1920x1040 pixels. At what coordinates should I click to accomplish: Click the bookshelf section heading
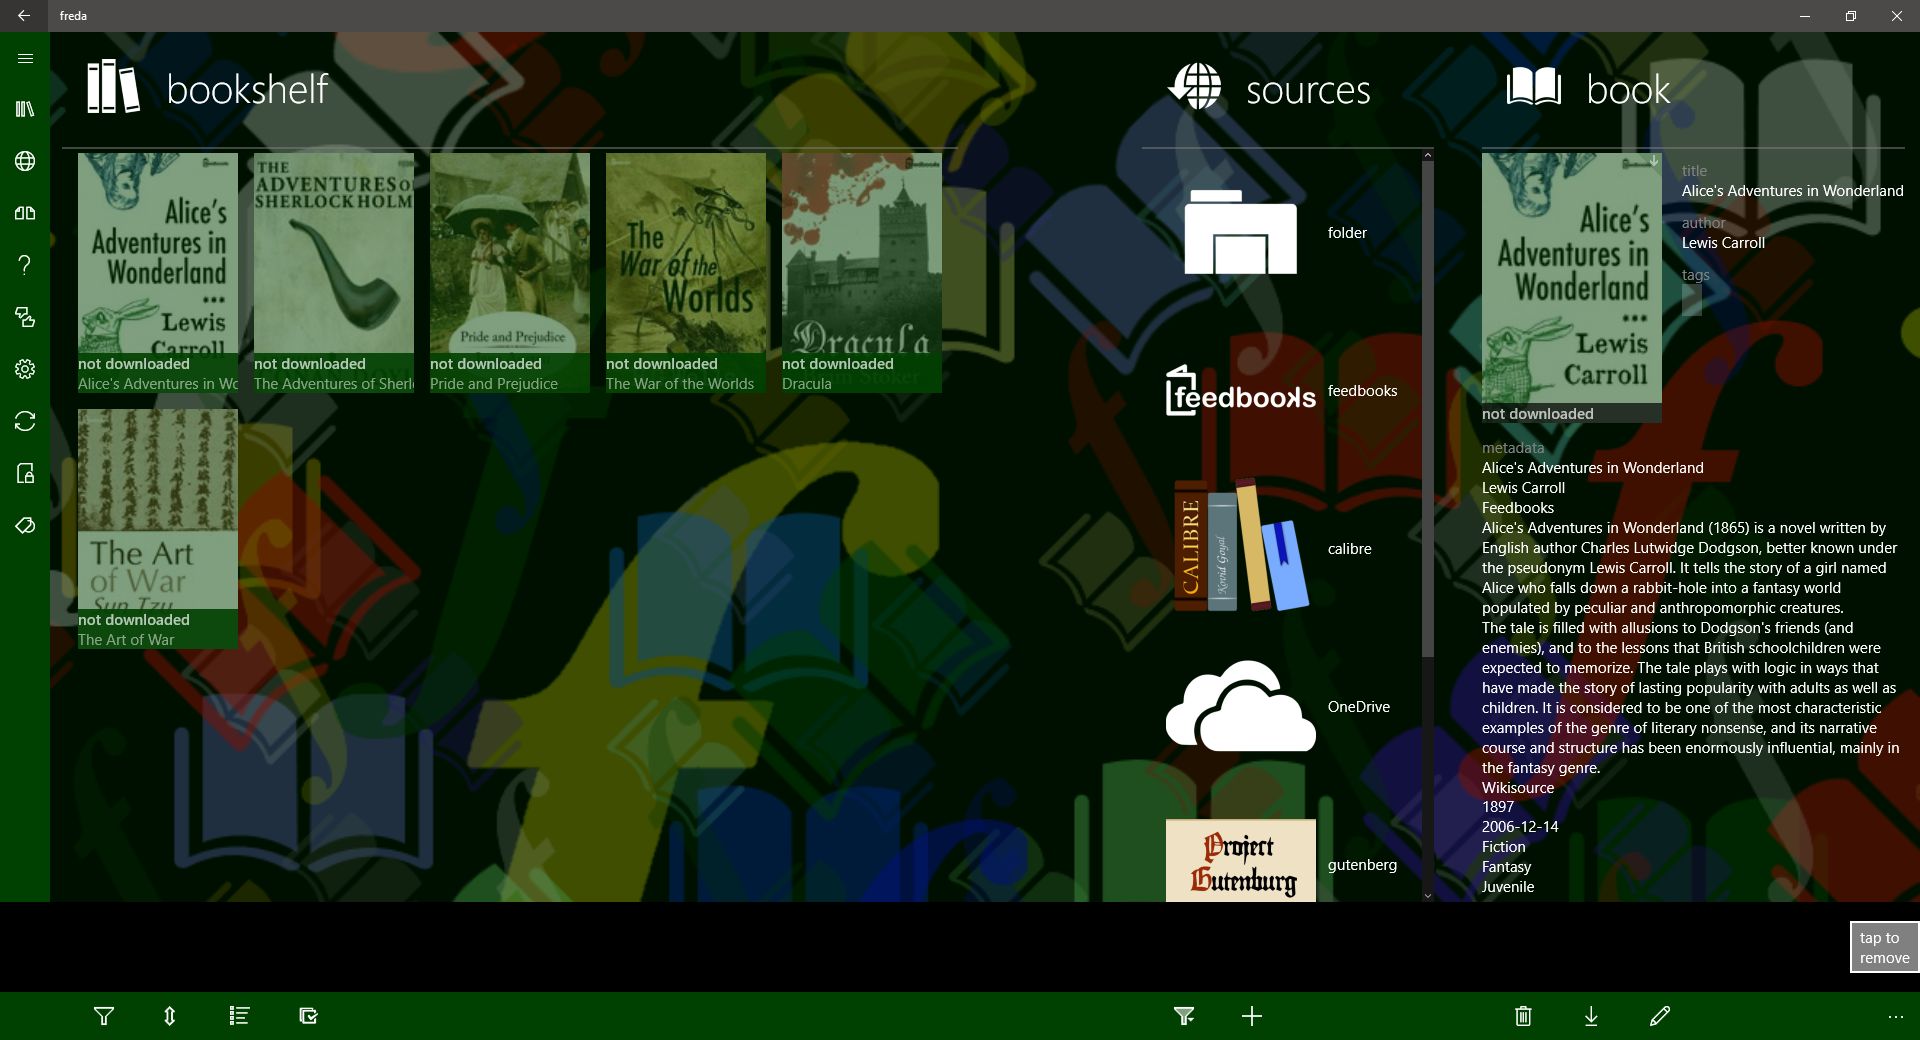tap(247, 90)
